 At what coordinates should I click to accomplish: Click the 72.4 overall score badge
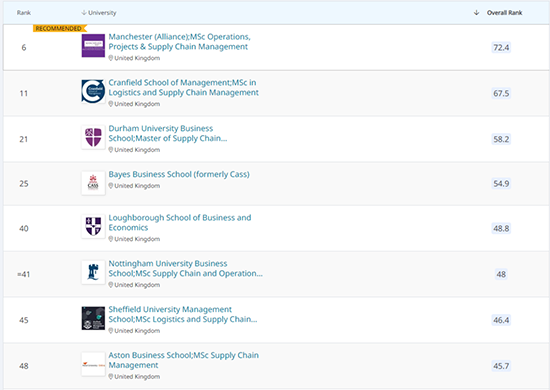pos(501,47)
